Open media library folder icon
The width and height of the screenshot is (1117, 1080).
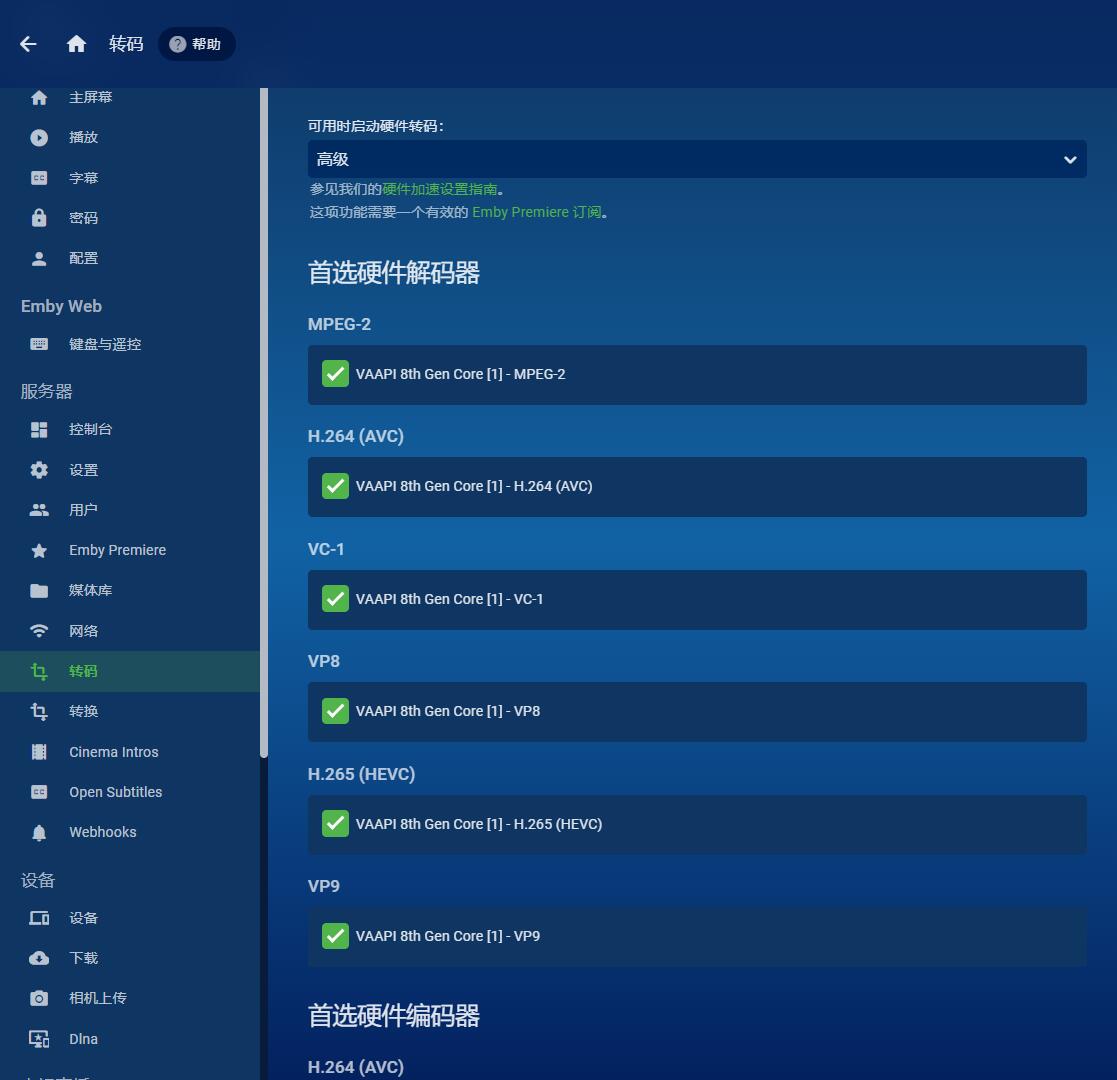(x=39, y=591)
